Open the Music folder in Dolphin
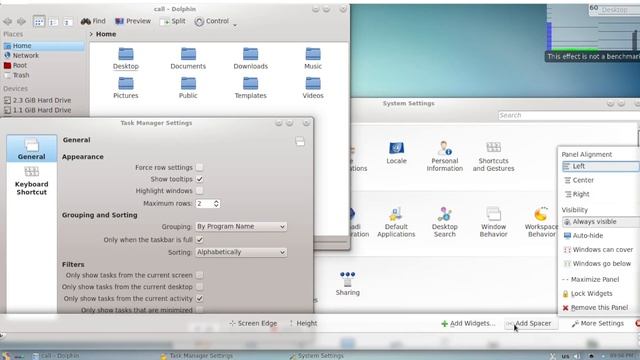The width and height of the screenshot is (640, 360). click(x=313, y=58)
